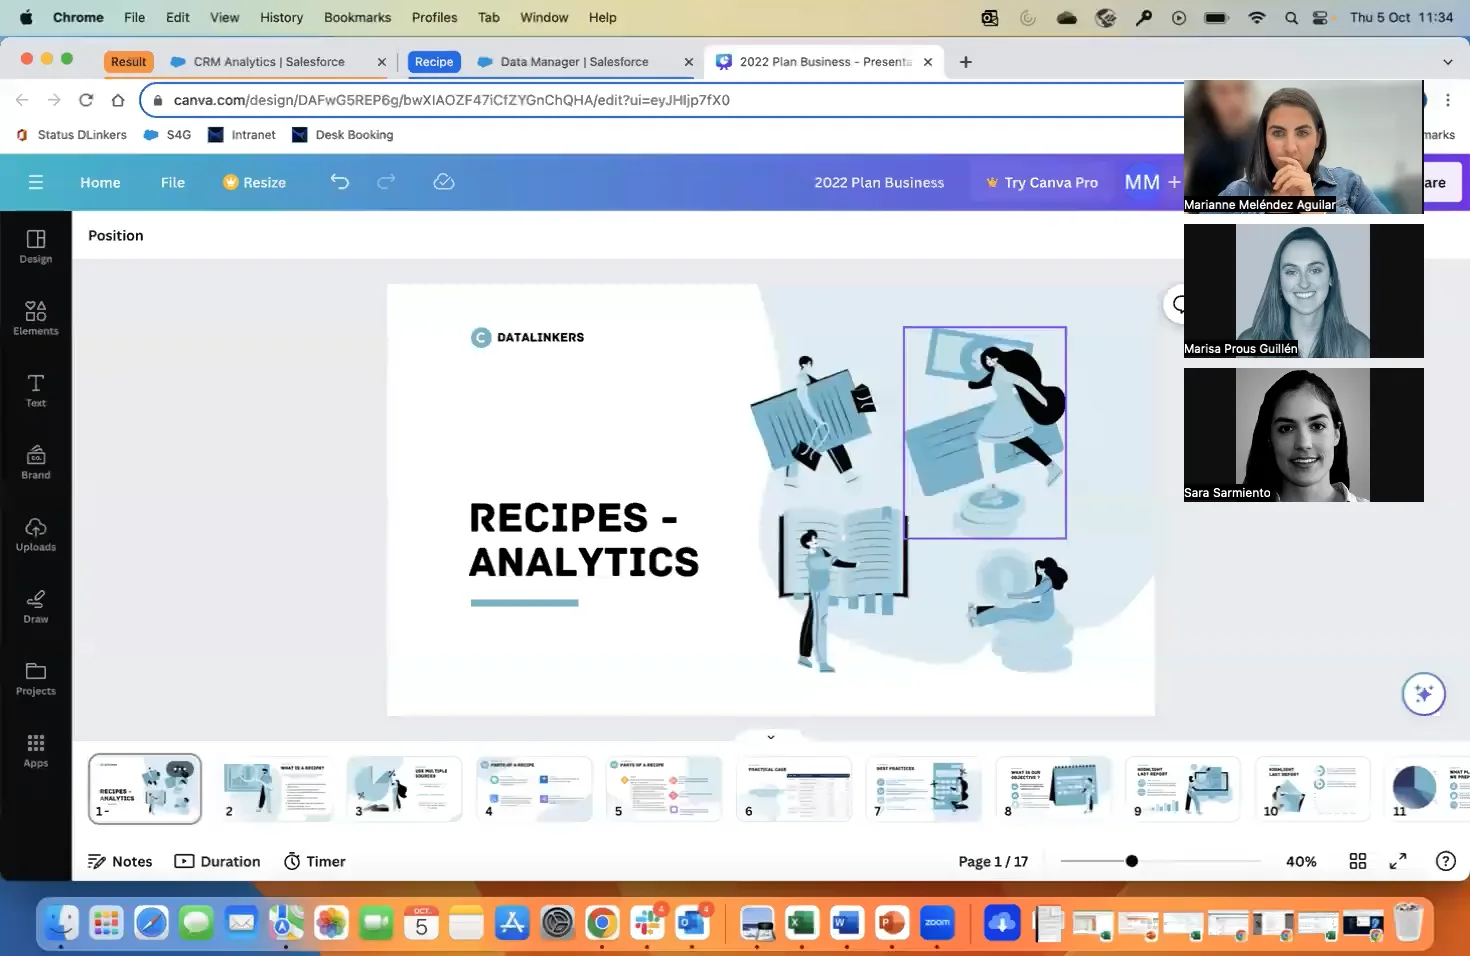
Task: Open the Resize options
Action: point(254,182)
